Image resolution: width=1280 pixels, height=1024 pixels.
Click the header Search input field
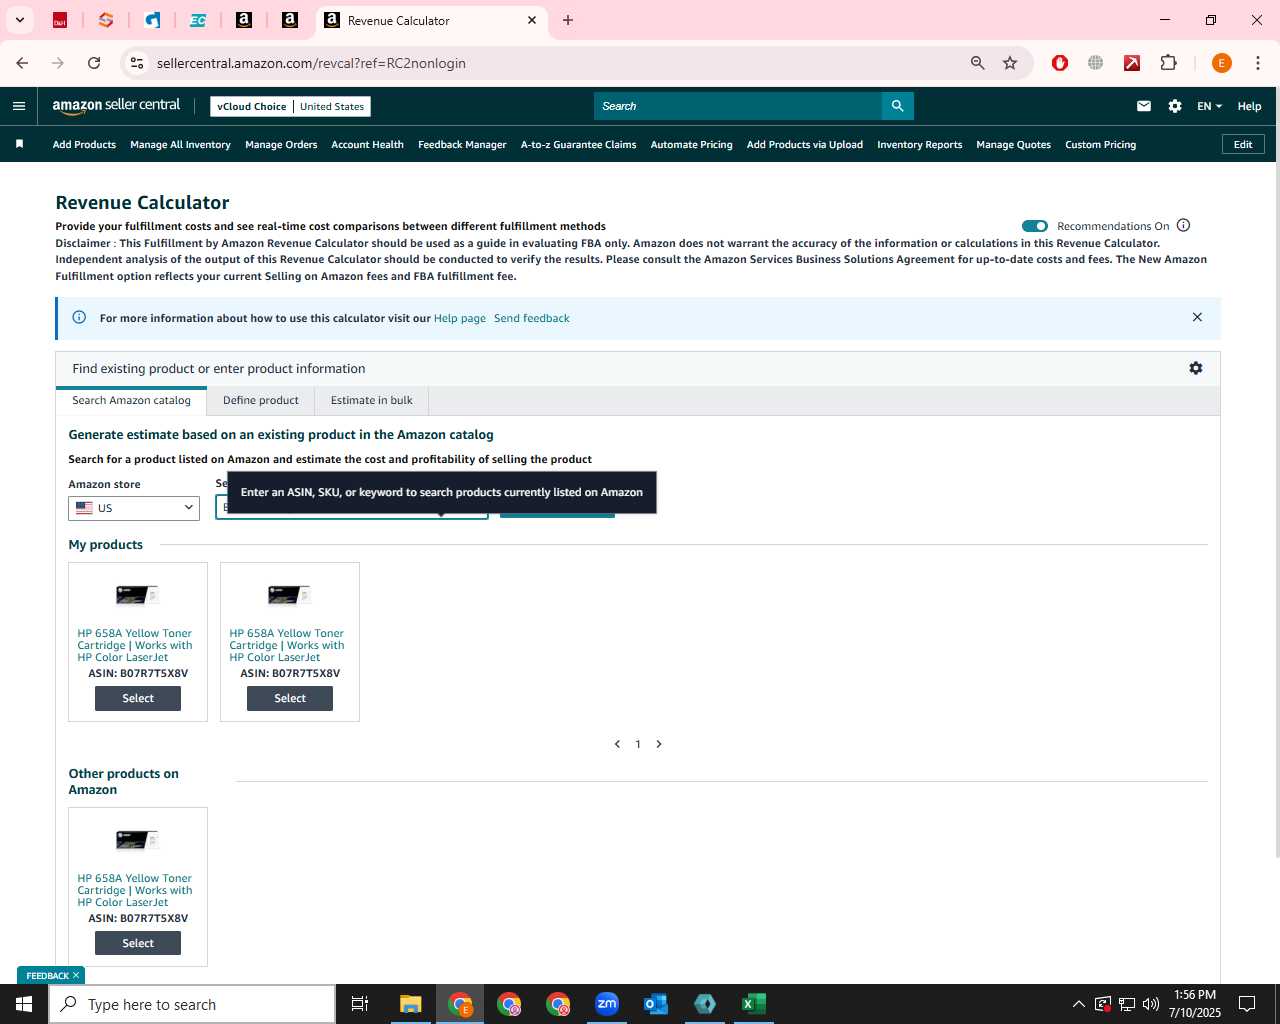738,106
